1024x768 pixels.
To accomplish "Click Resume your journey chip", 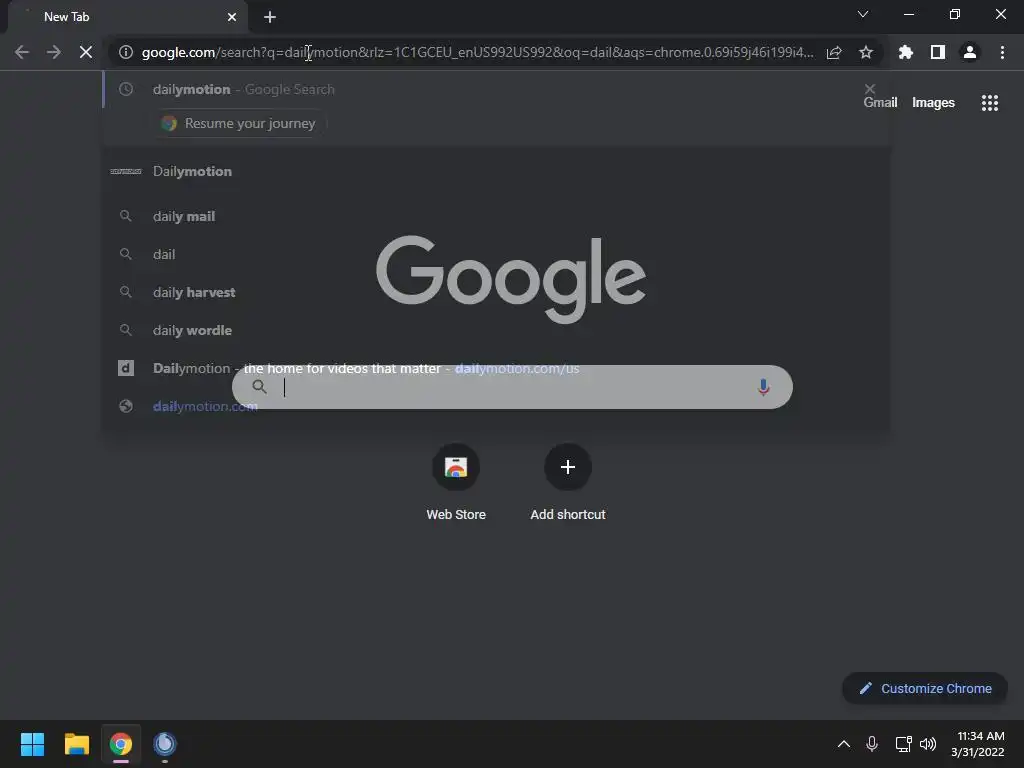I will point(240,123).
